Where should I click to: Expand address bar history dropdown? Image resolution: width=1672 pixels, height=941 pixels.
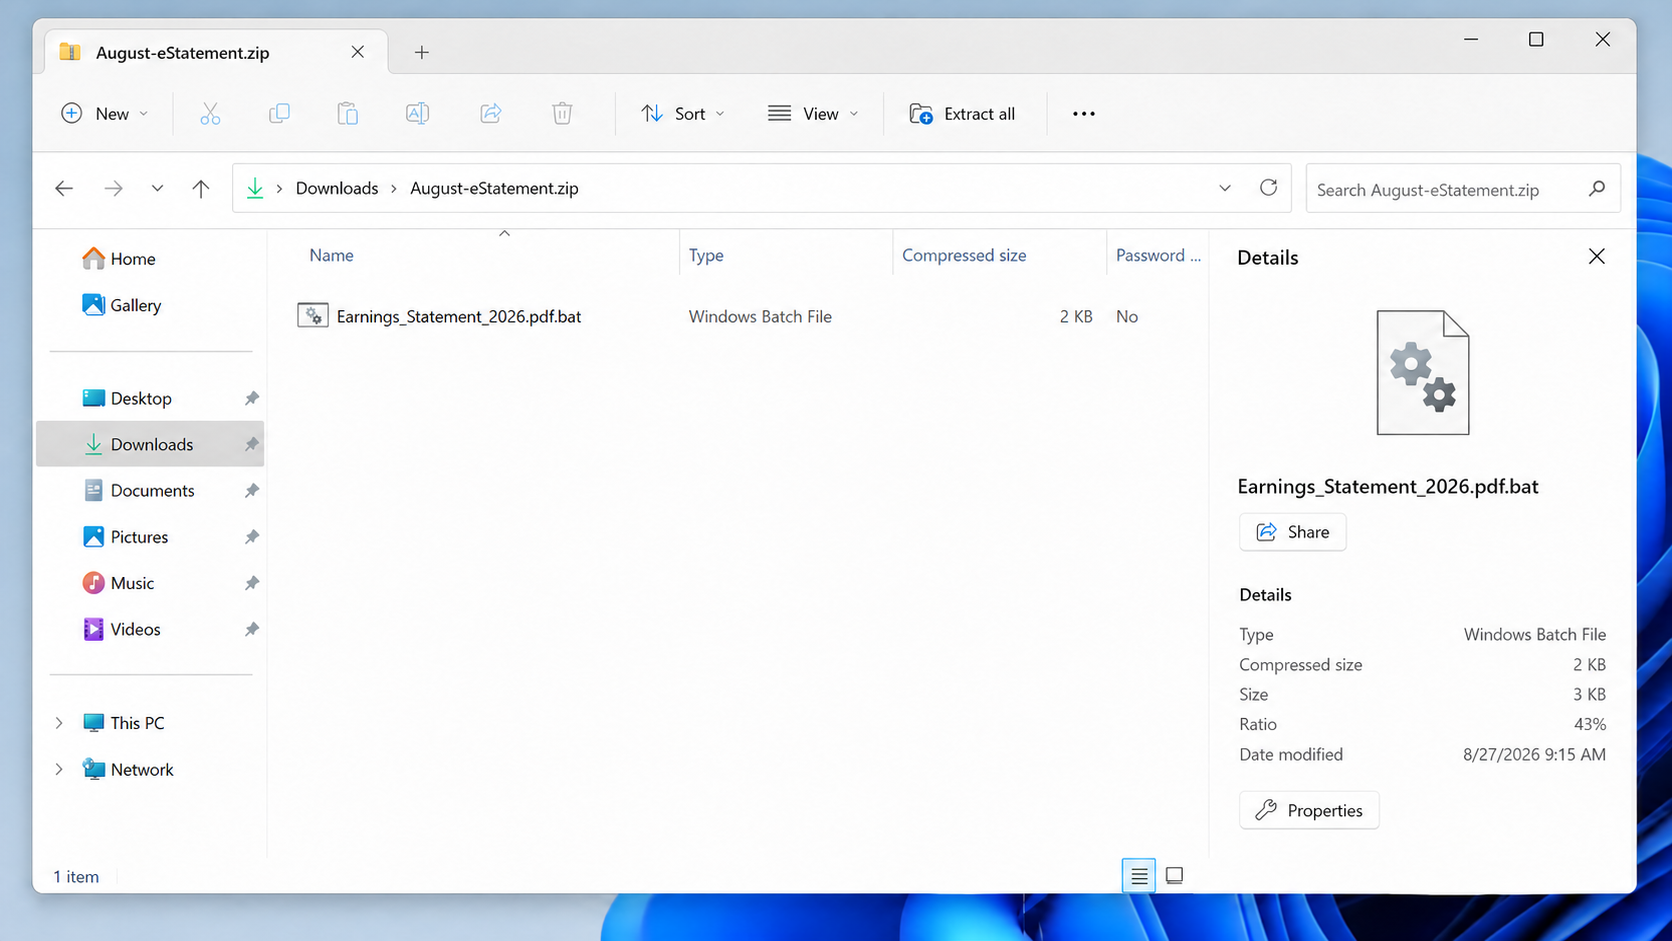(x=1225, y=188)
